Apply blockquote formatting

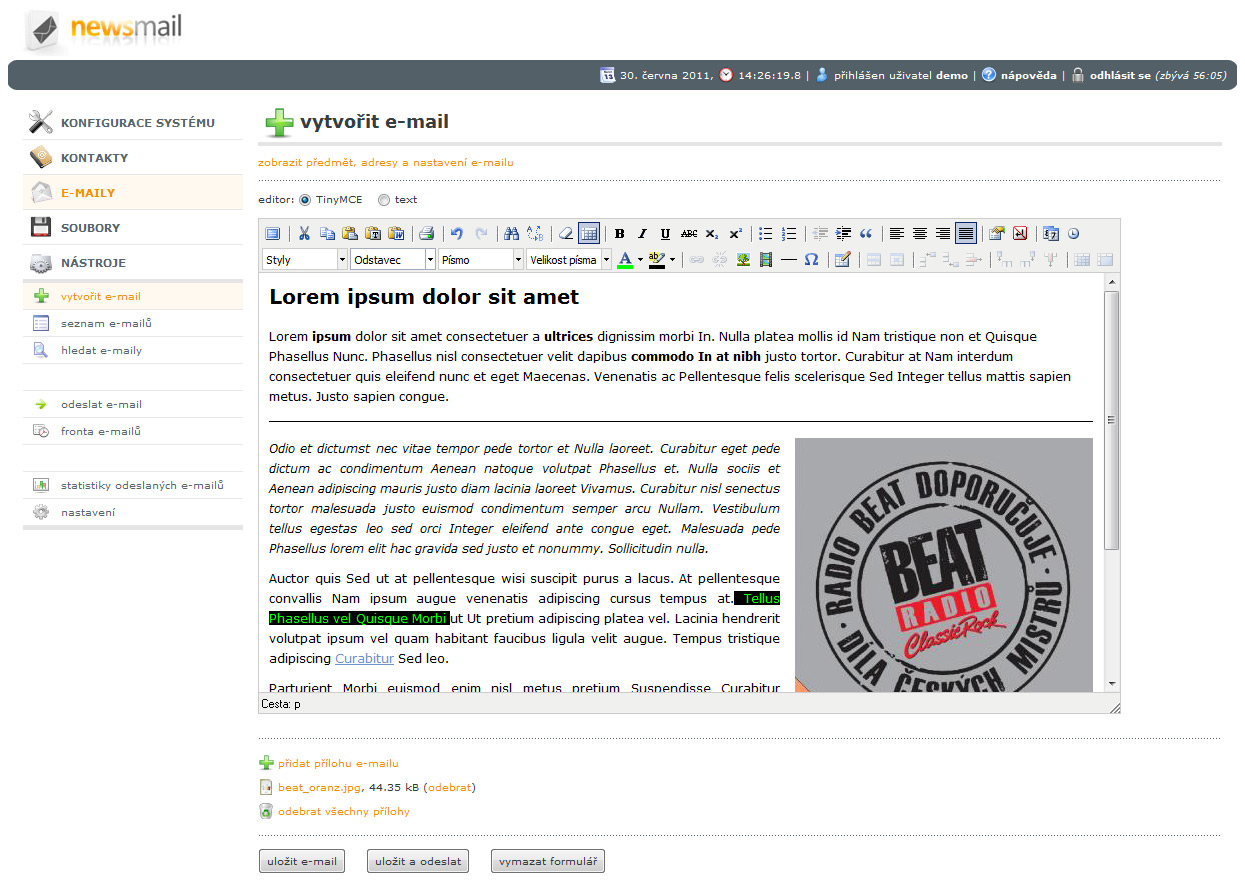pos(866,234)
